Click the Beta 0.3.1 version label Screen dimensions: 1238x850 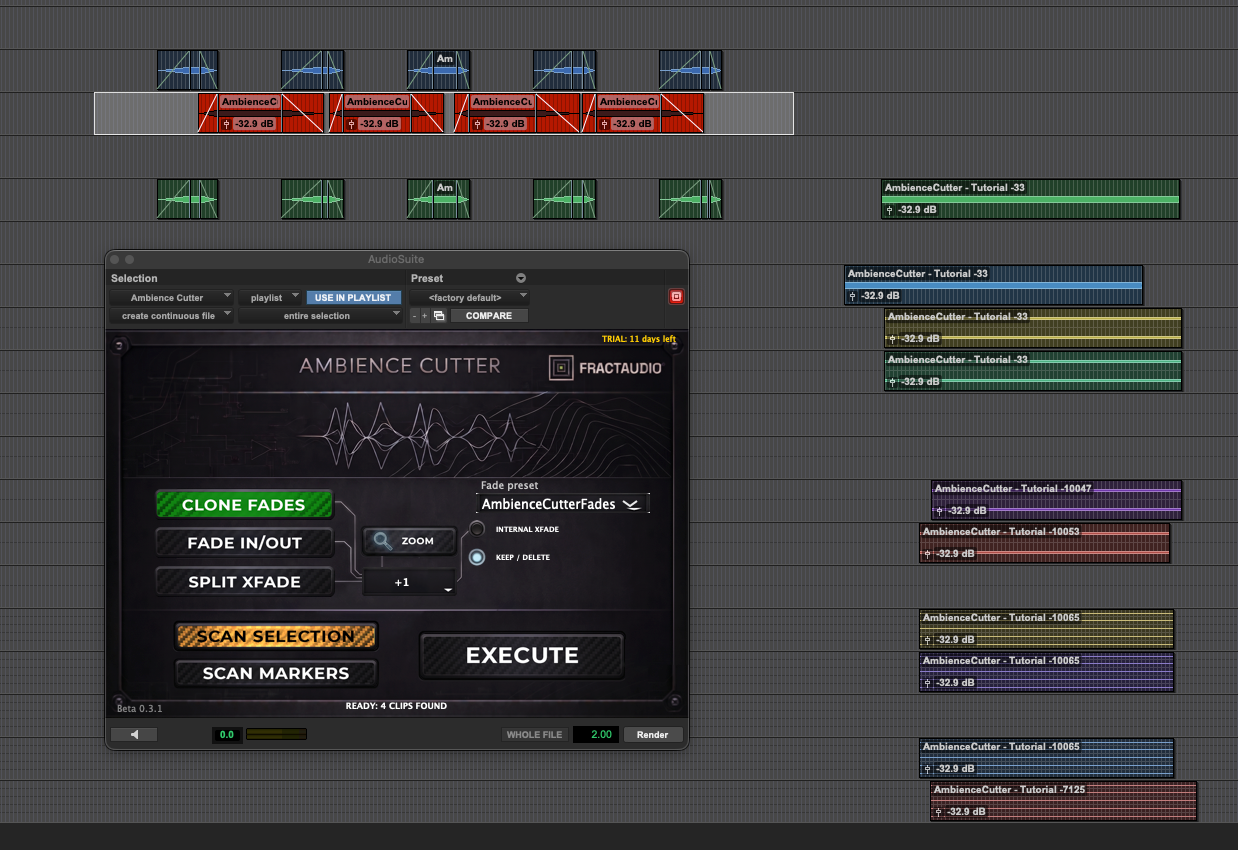[x=139, y=708]
